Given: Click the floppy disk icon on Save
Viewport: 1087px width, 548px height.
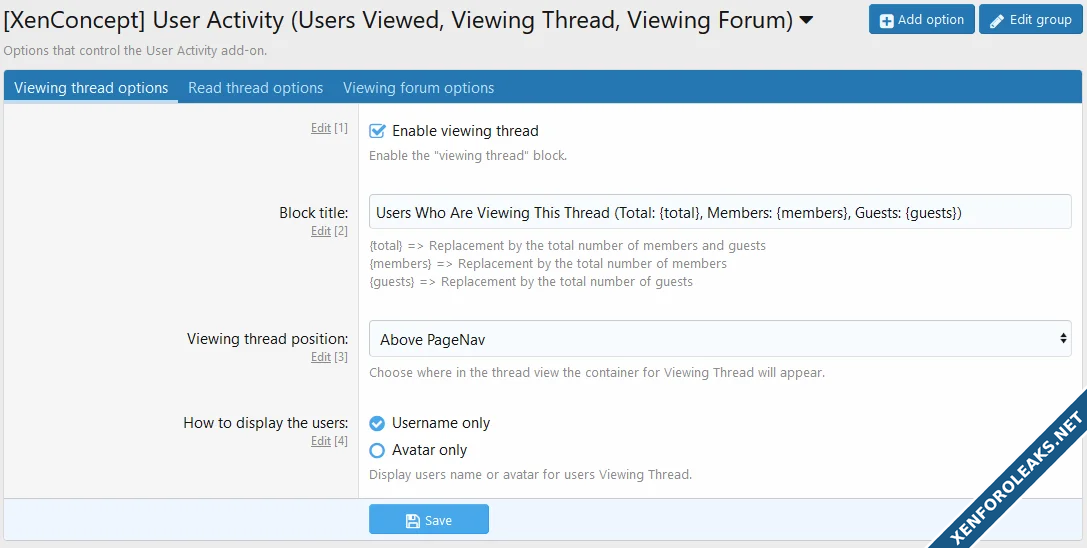Looking at the screenshot, I should tap(412, 520).
